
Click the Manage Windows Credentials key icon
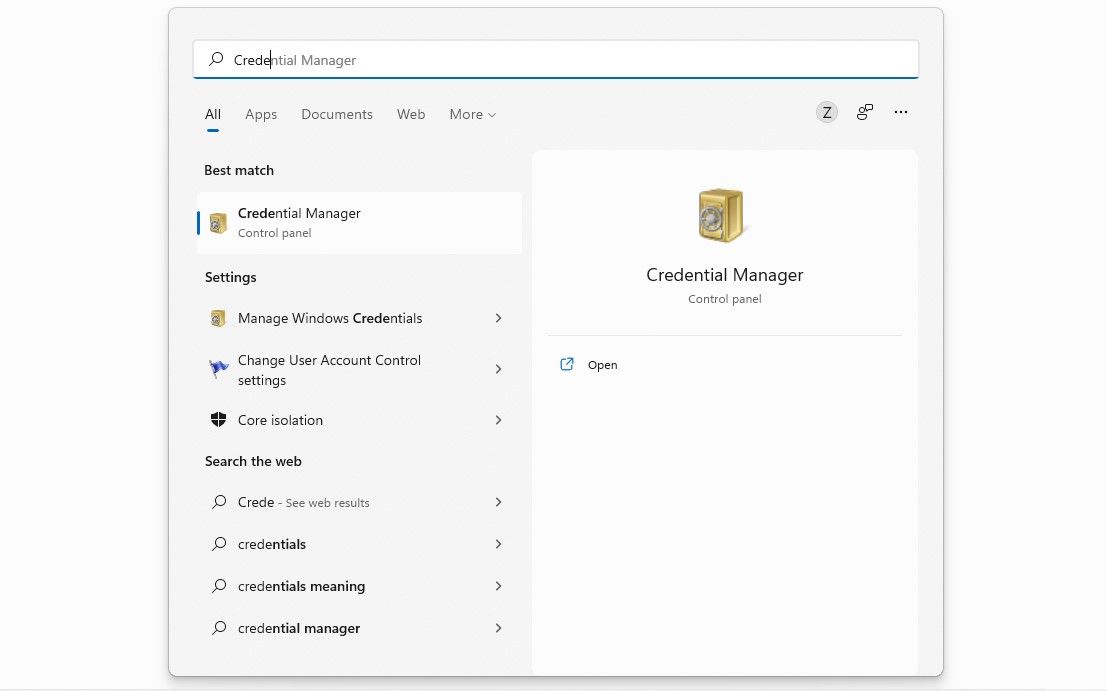pos(218,317)
